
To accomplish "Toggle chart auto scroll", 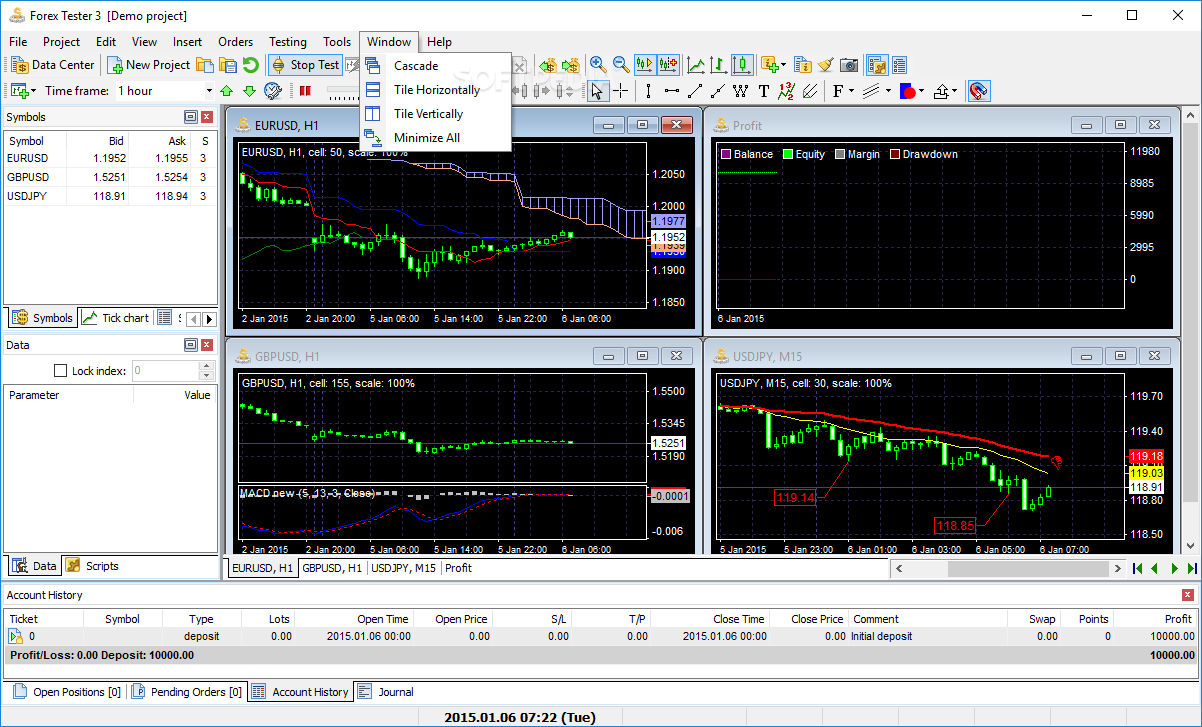I will (645, 65).
